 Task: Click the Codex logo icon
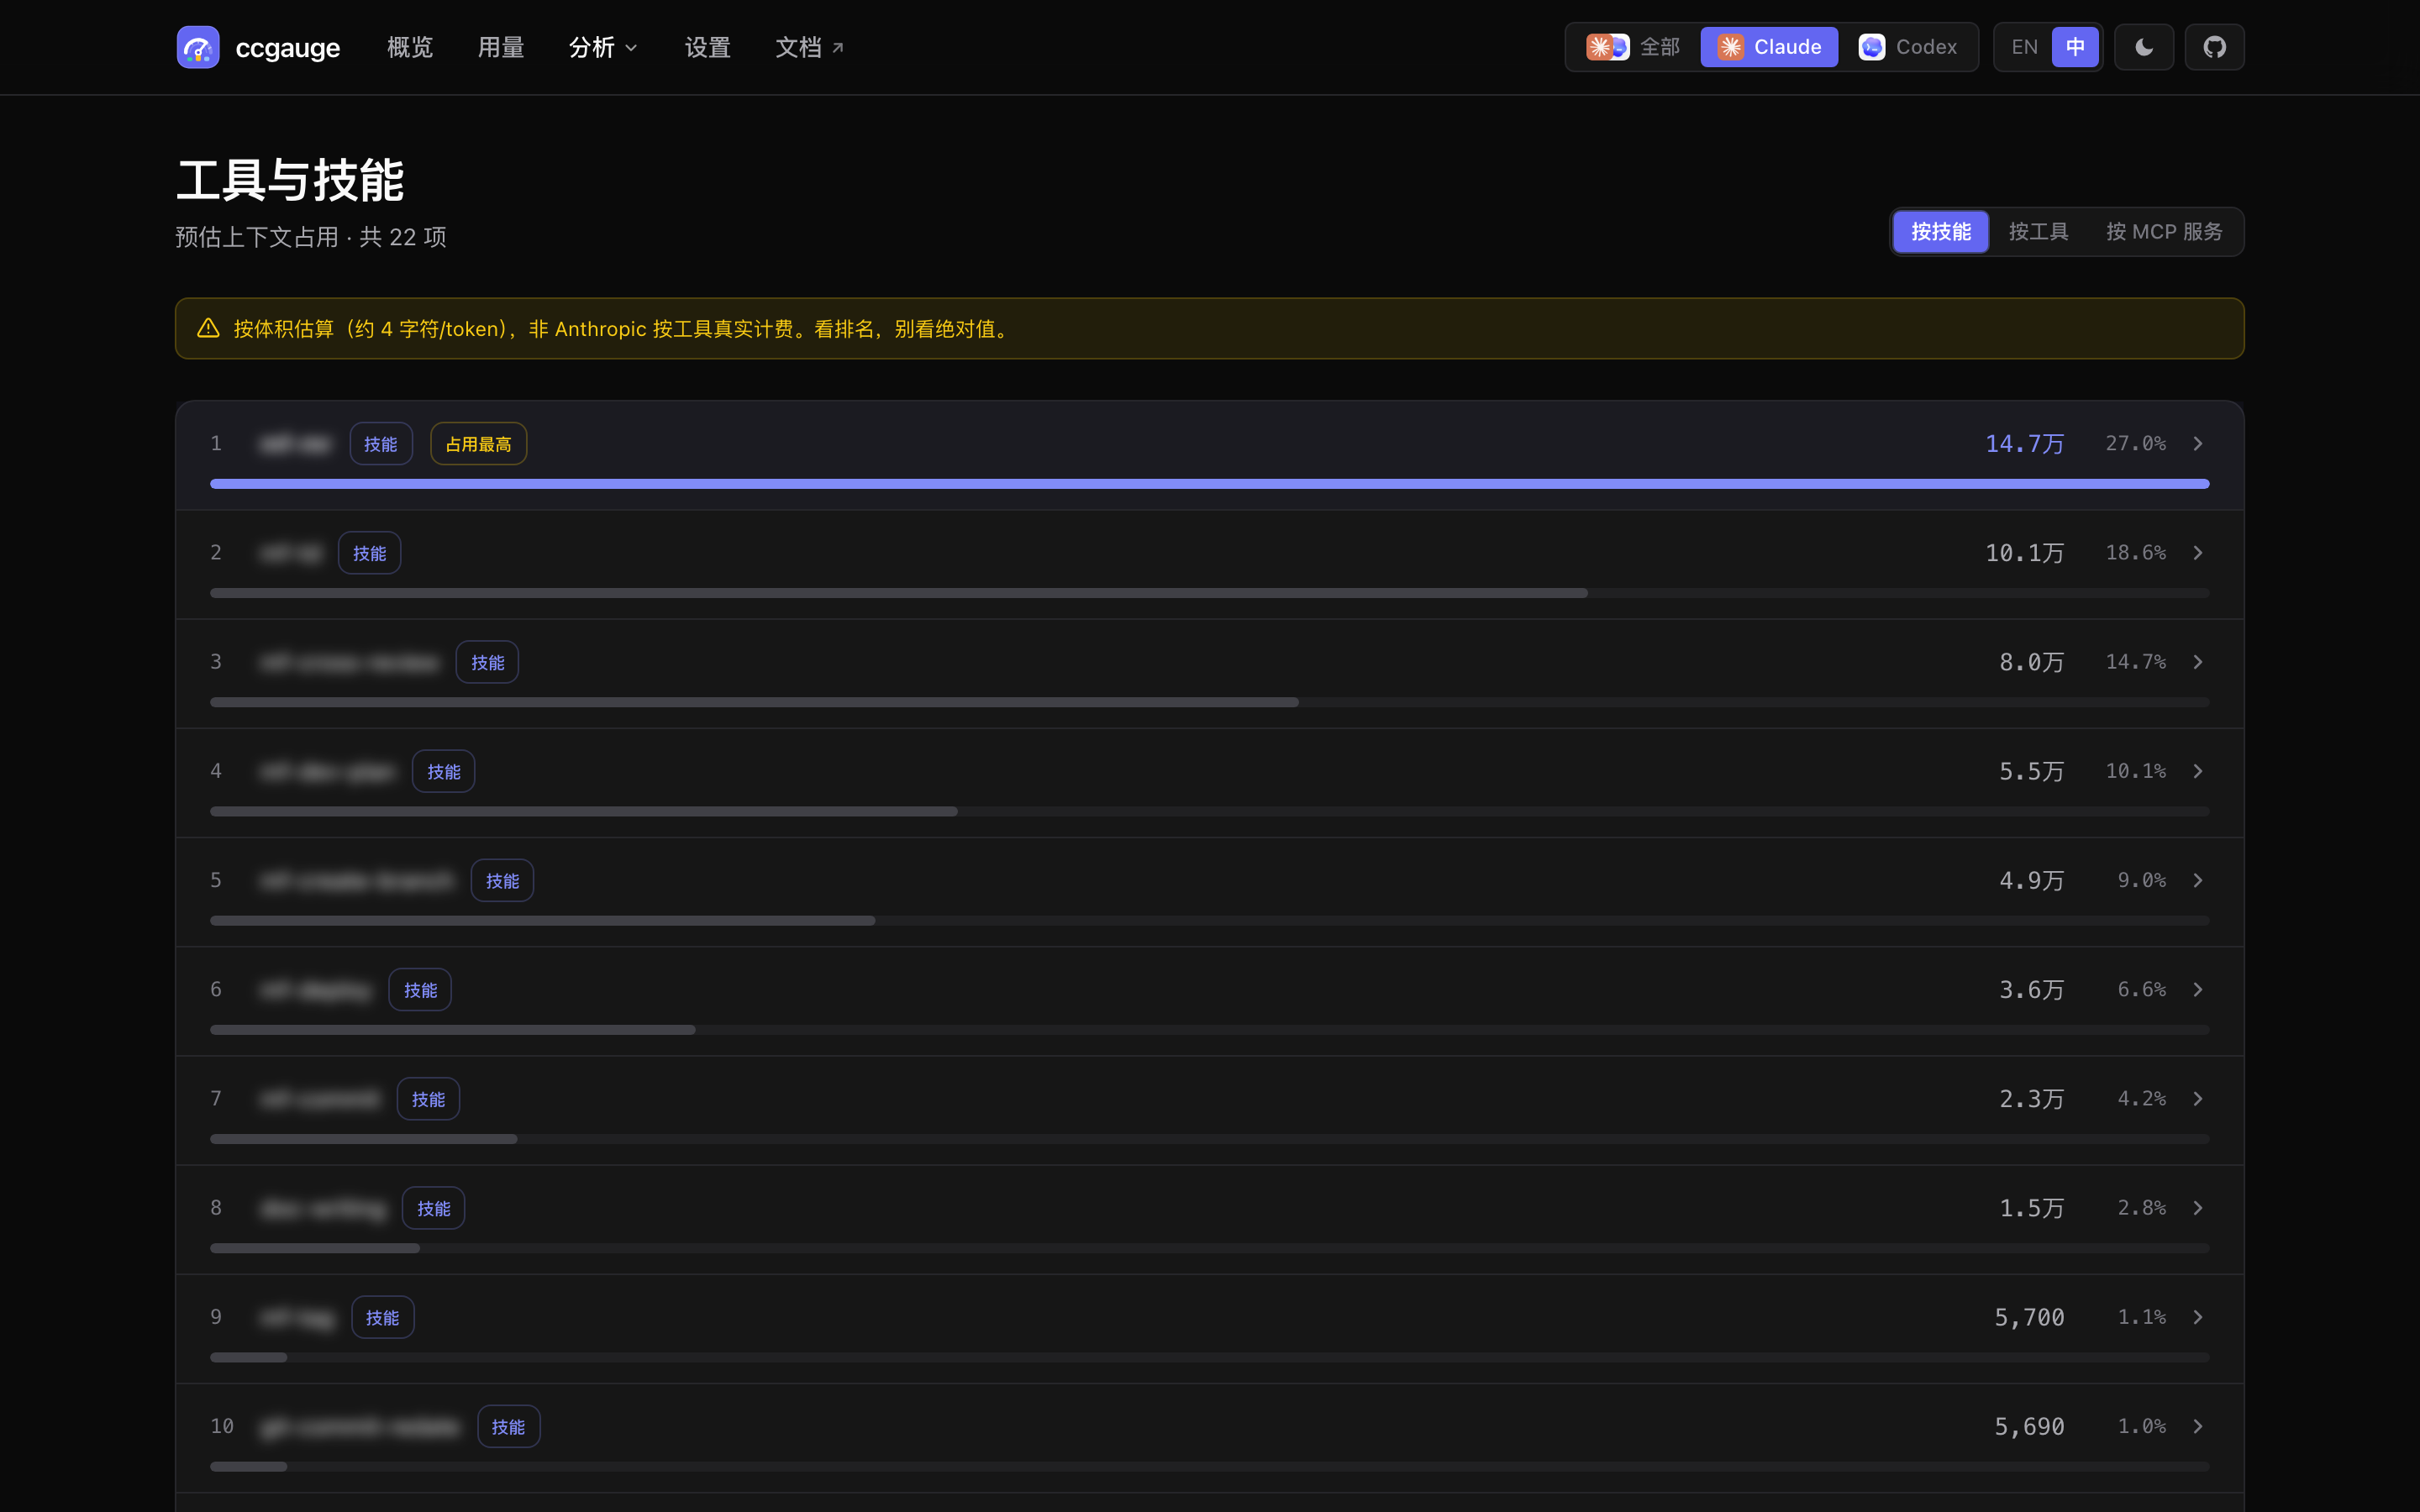coord(1871,47)
